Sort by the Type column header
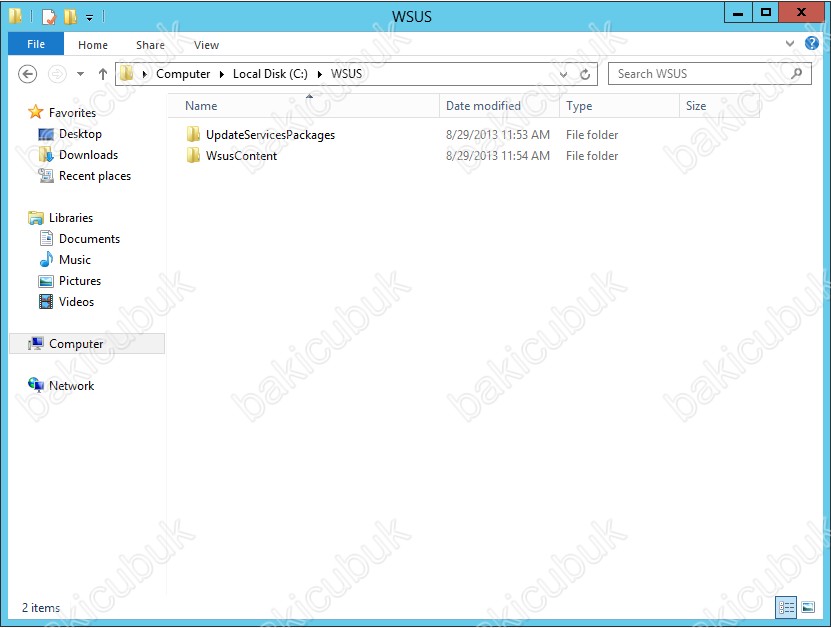Viewport: 831px width, 628px height. (x=619, y=105)
